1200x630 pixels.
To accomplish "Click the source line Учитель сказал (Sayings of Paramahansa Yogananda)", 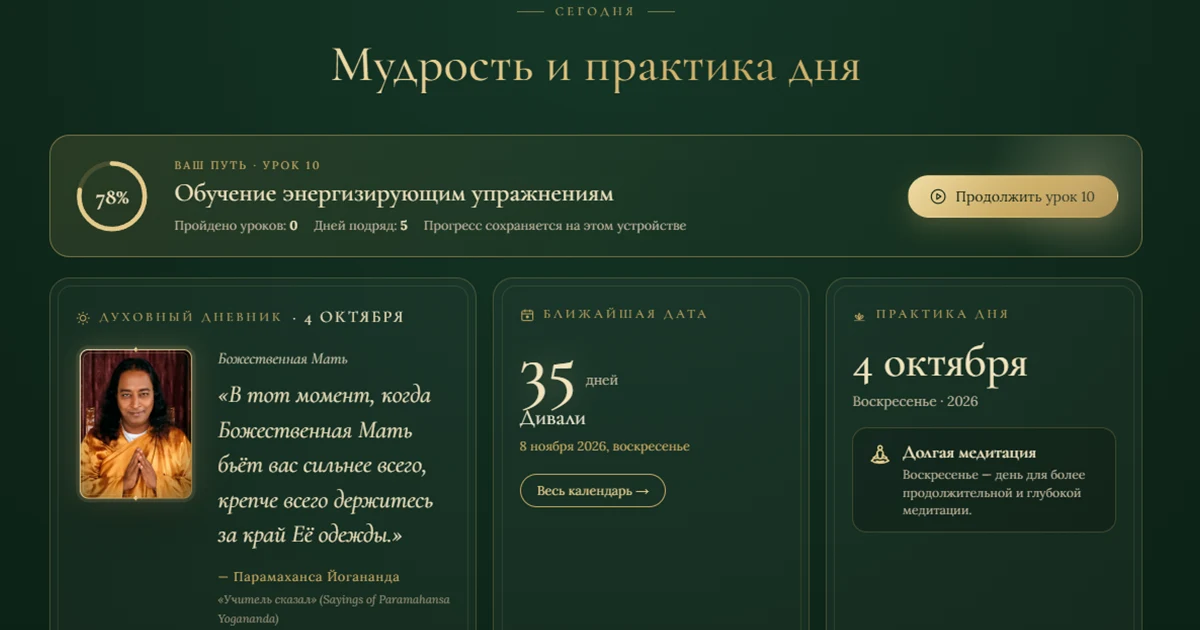I will click(x=334, y=609).
